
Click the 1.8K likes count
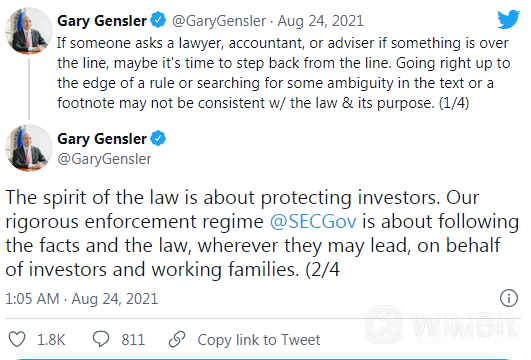click(x=51, y=340)
